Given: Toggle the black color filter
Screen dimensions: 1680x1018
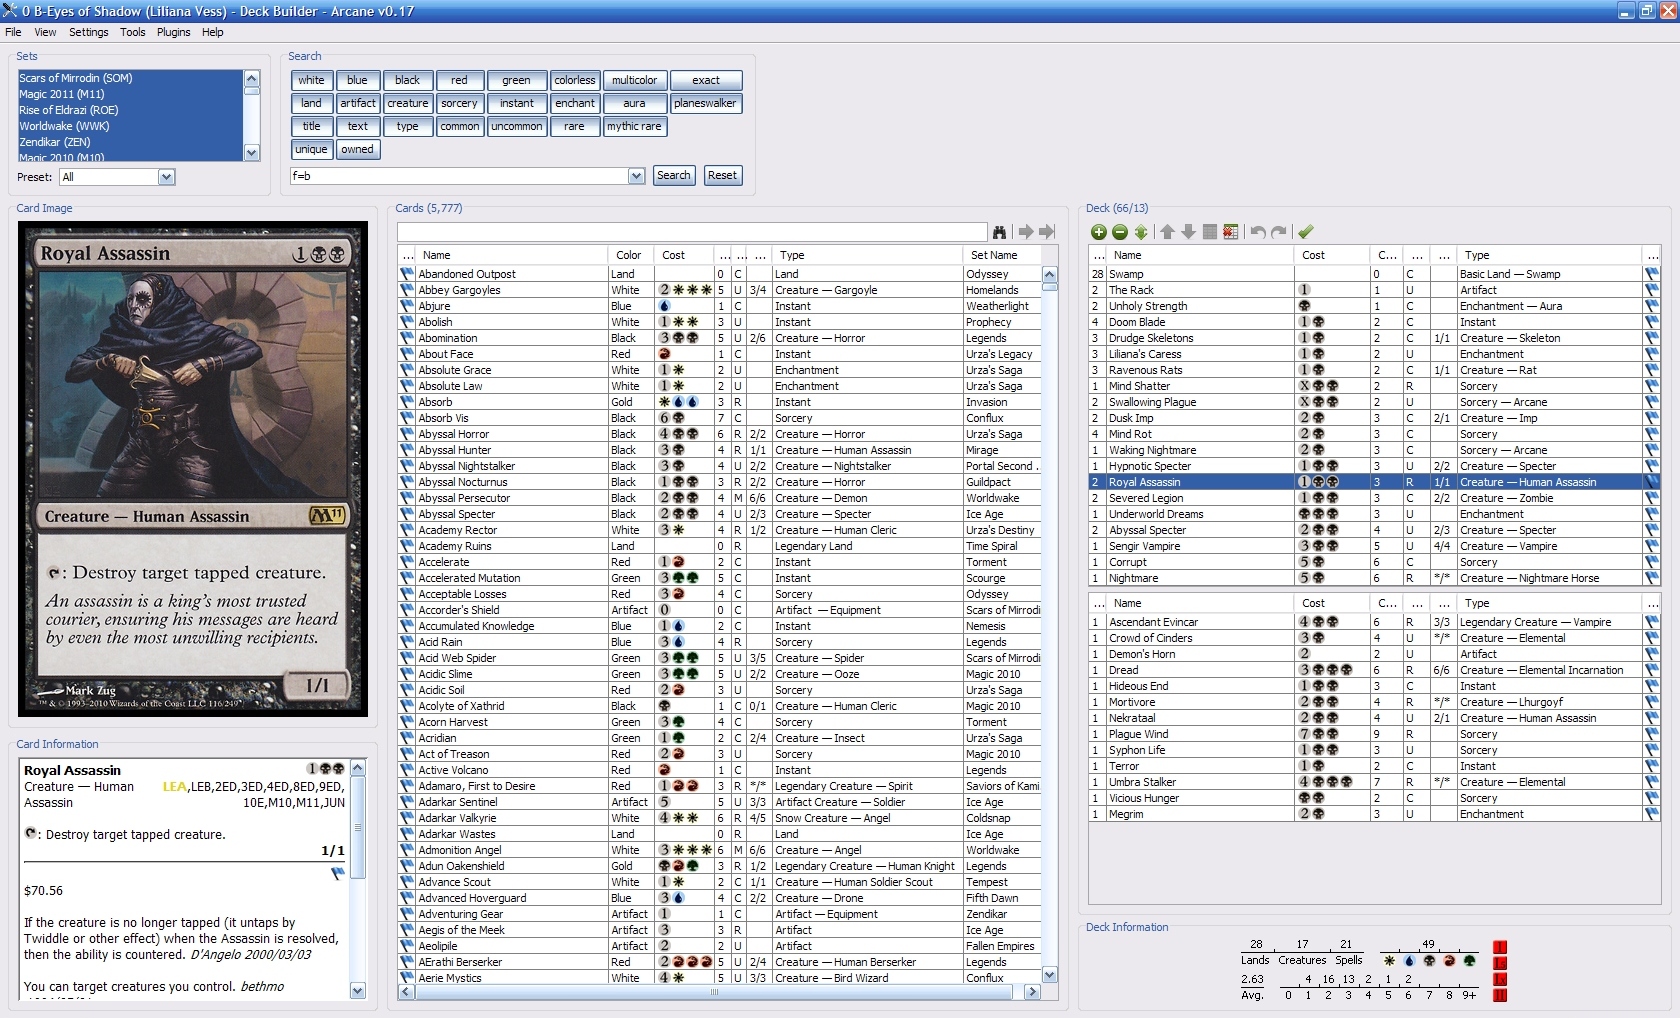Looking at the screenshot, I should click(x=407, y=80).
